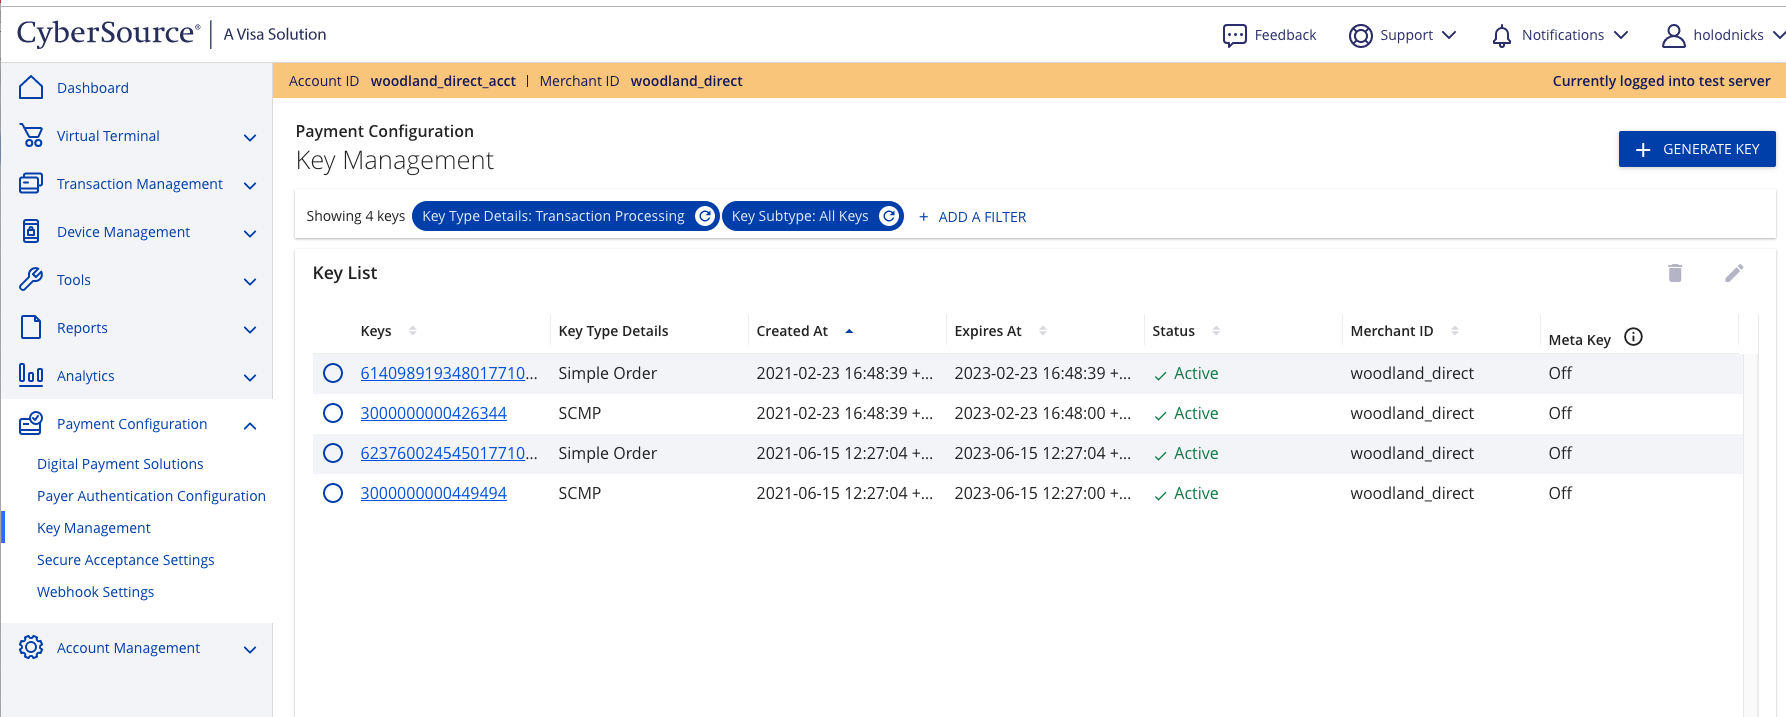
Task: Open the Support dropdown arrow
Action: pyautogui.click(x=1449, y=35)
